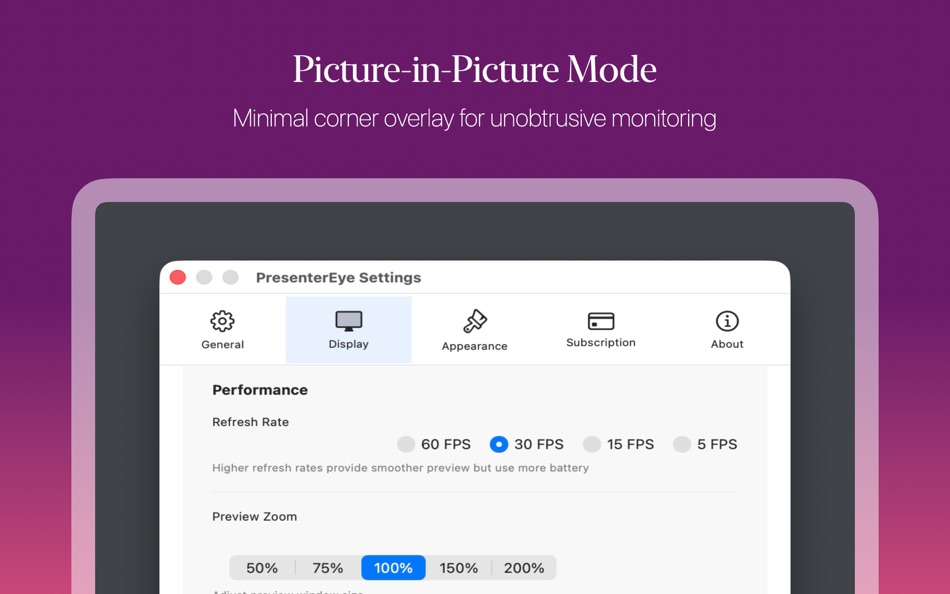950x594 pixels.
Task: Open the Subscription card icon
Action: [x=600, y=319]
